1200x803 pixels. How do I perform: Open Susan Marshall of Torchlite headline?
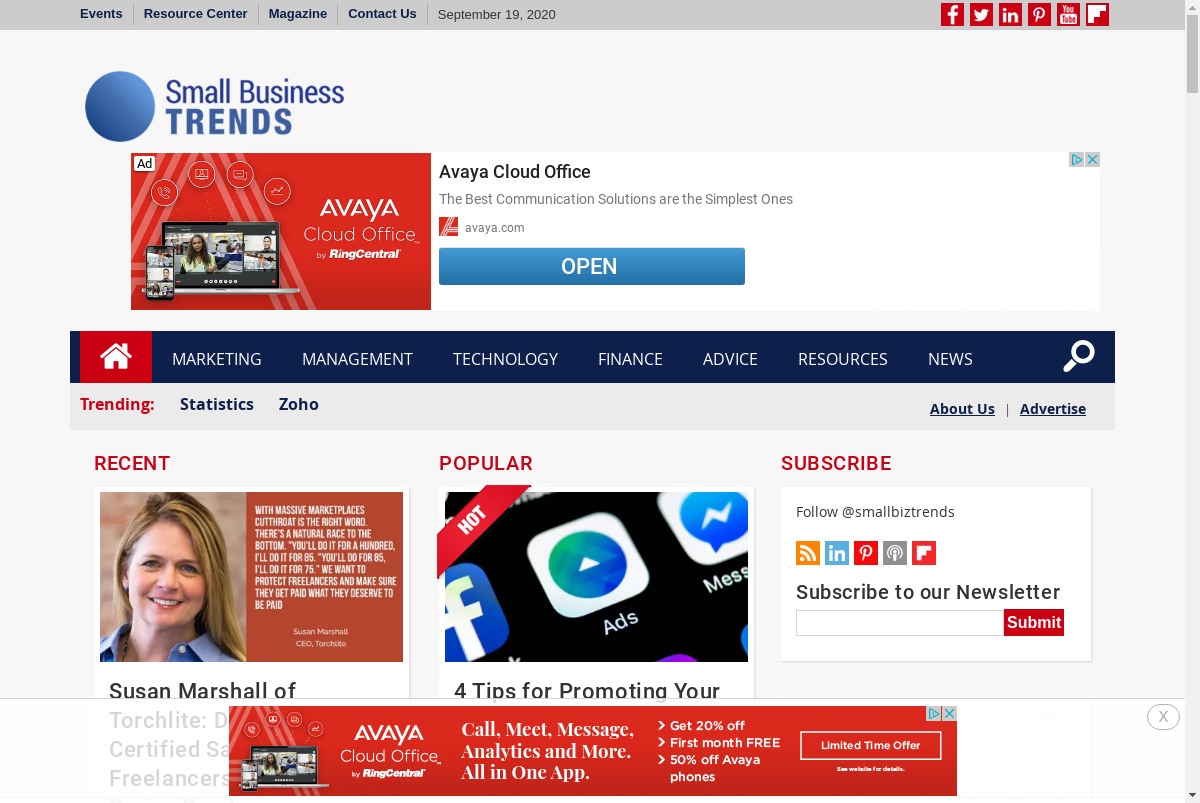click(x=203, y=691)
